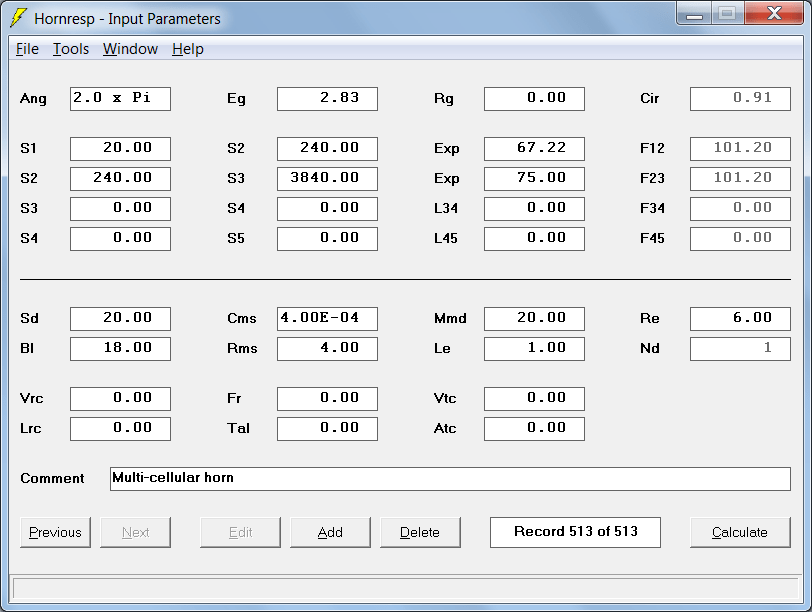The image size is (812, 612).
Task: Open the Help menu
Action: click(187, 49)
